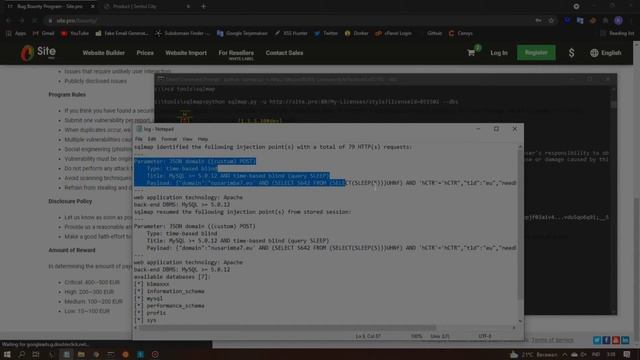The height and width of the screenshot is (360, 640).
Task: Maximize the Notepad window
Action: click(x=496, y=129)
